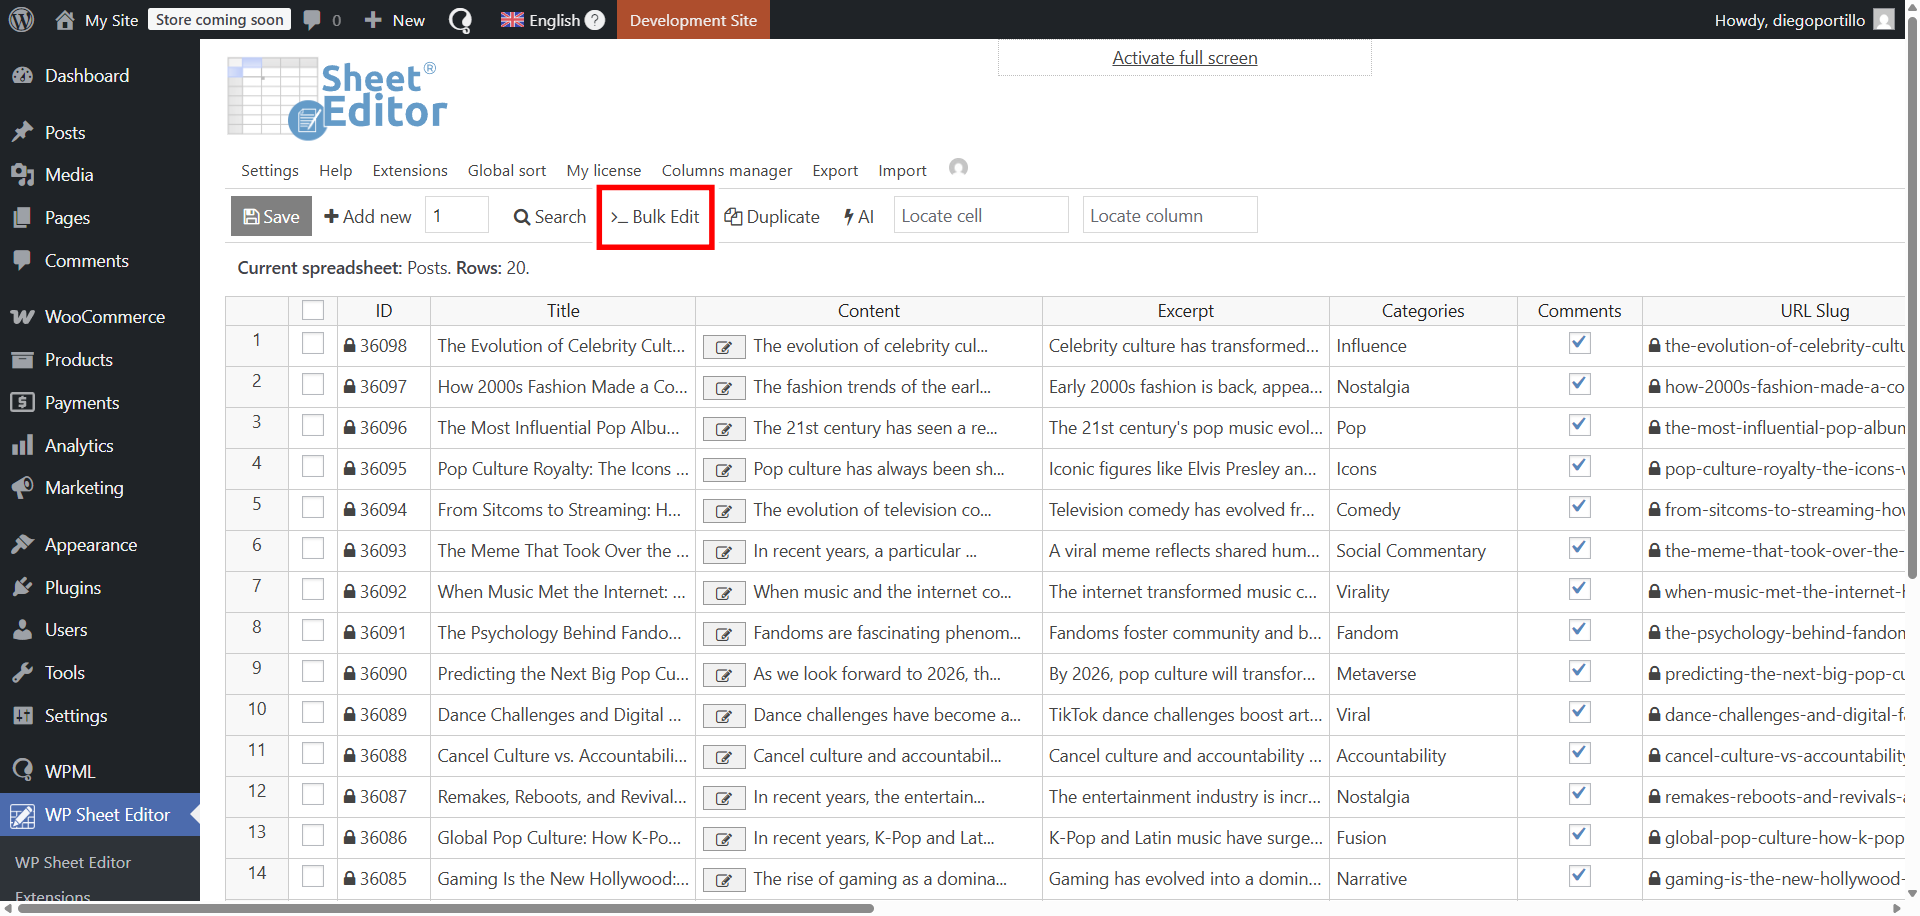This screenshot has height=916, width=1920.
Task: Open the comments bubble icon in admin bar
Action: pyautogui.click(x=313, y=20)
